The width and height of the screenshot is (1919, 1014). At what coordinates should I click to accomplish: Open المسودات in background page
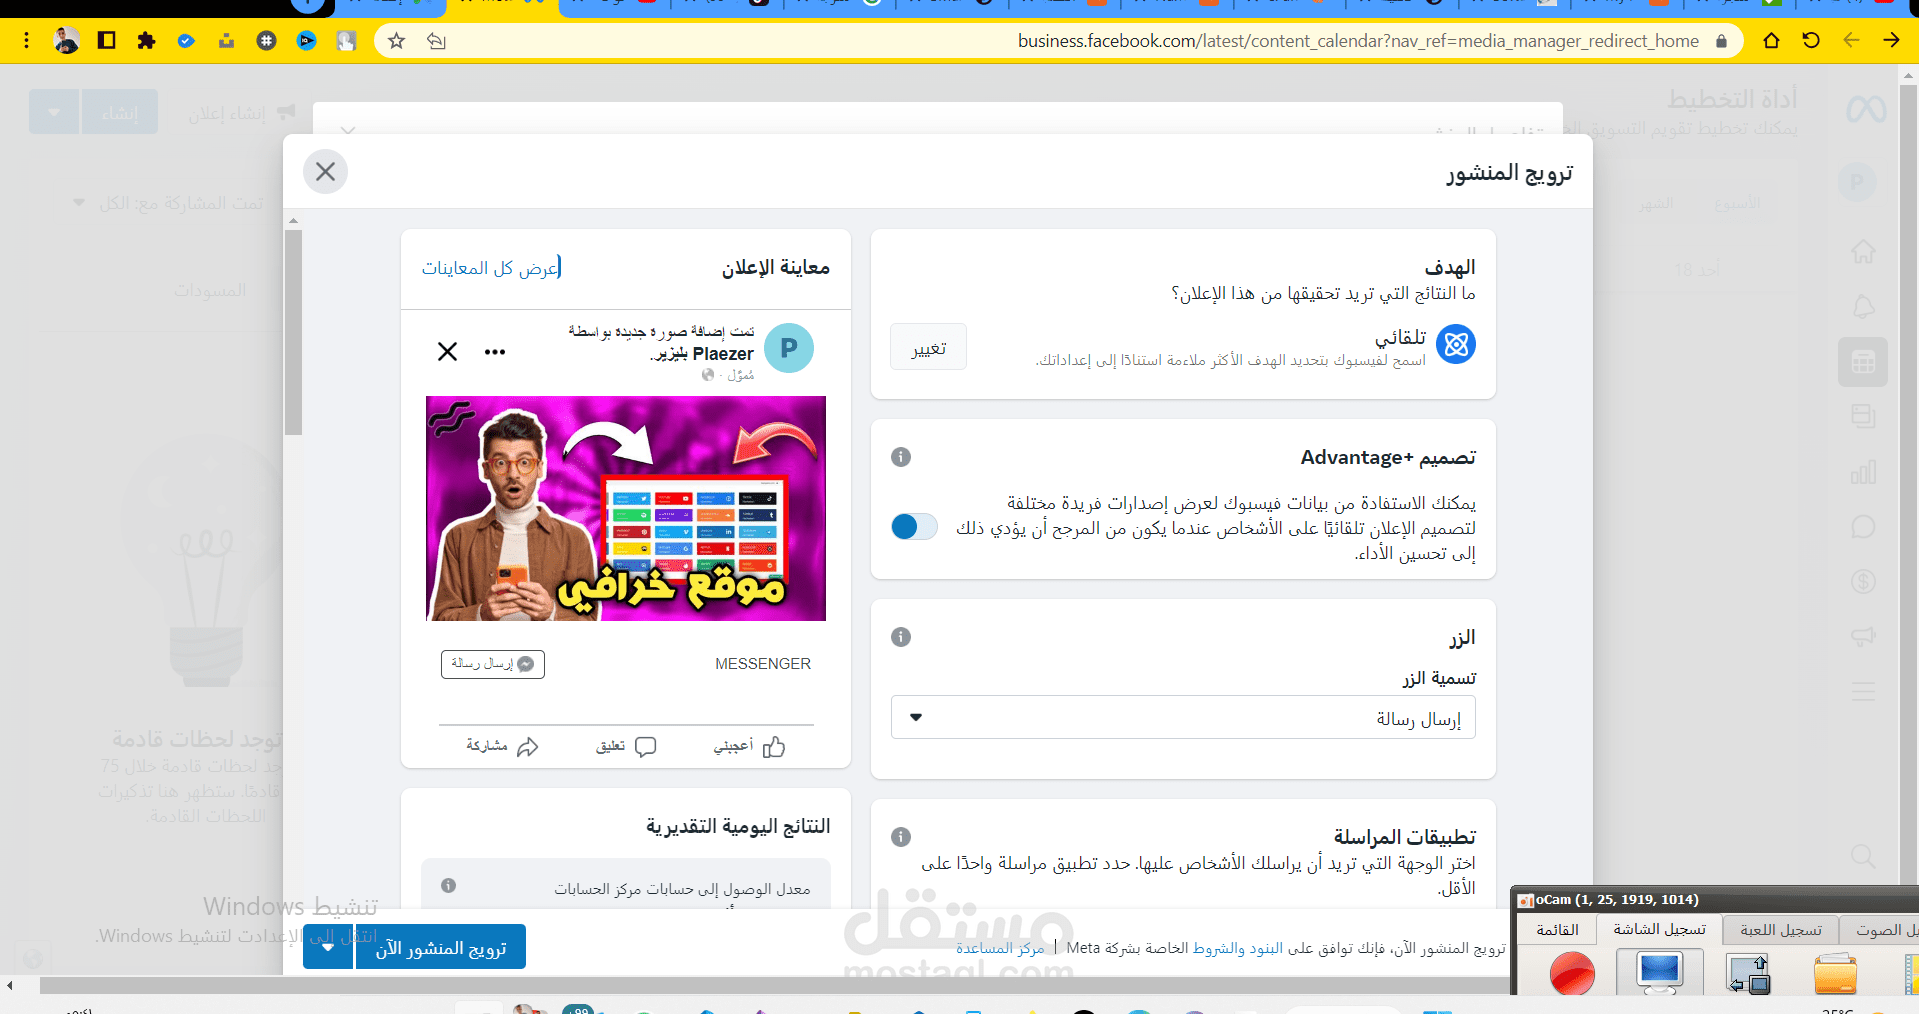(209, 290)
